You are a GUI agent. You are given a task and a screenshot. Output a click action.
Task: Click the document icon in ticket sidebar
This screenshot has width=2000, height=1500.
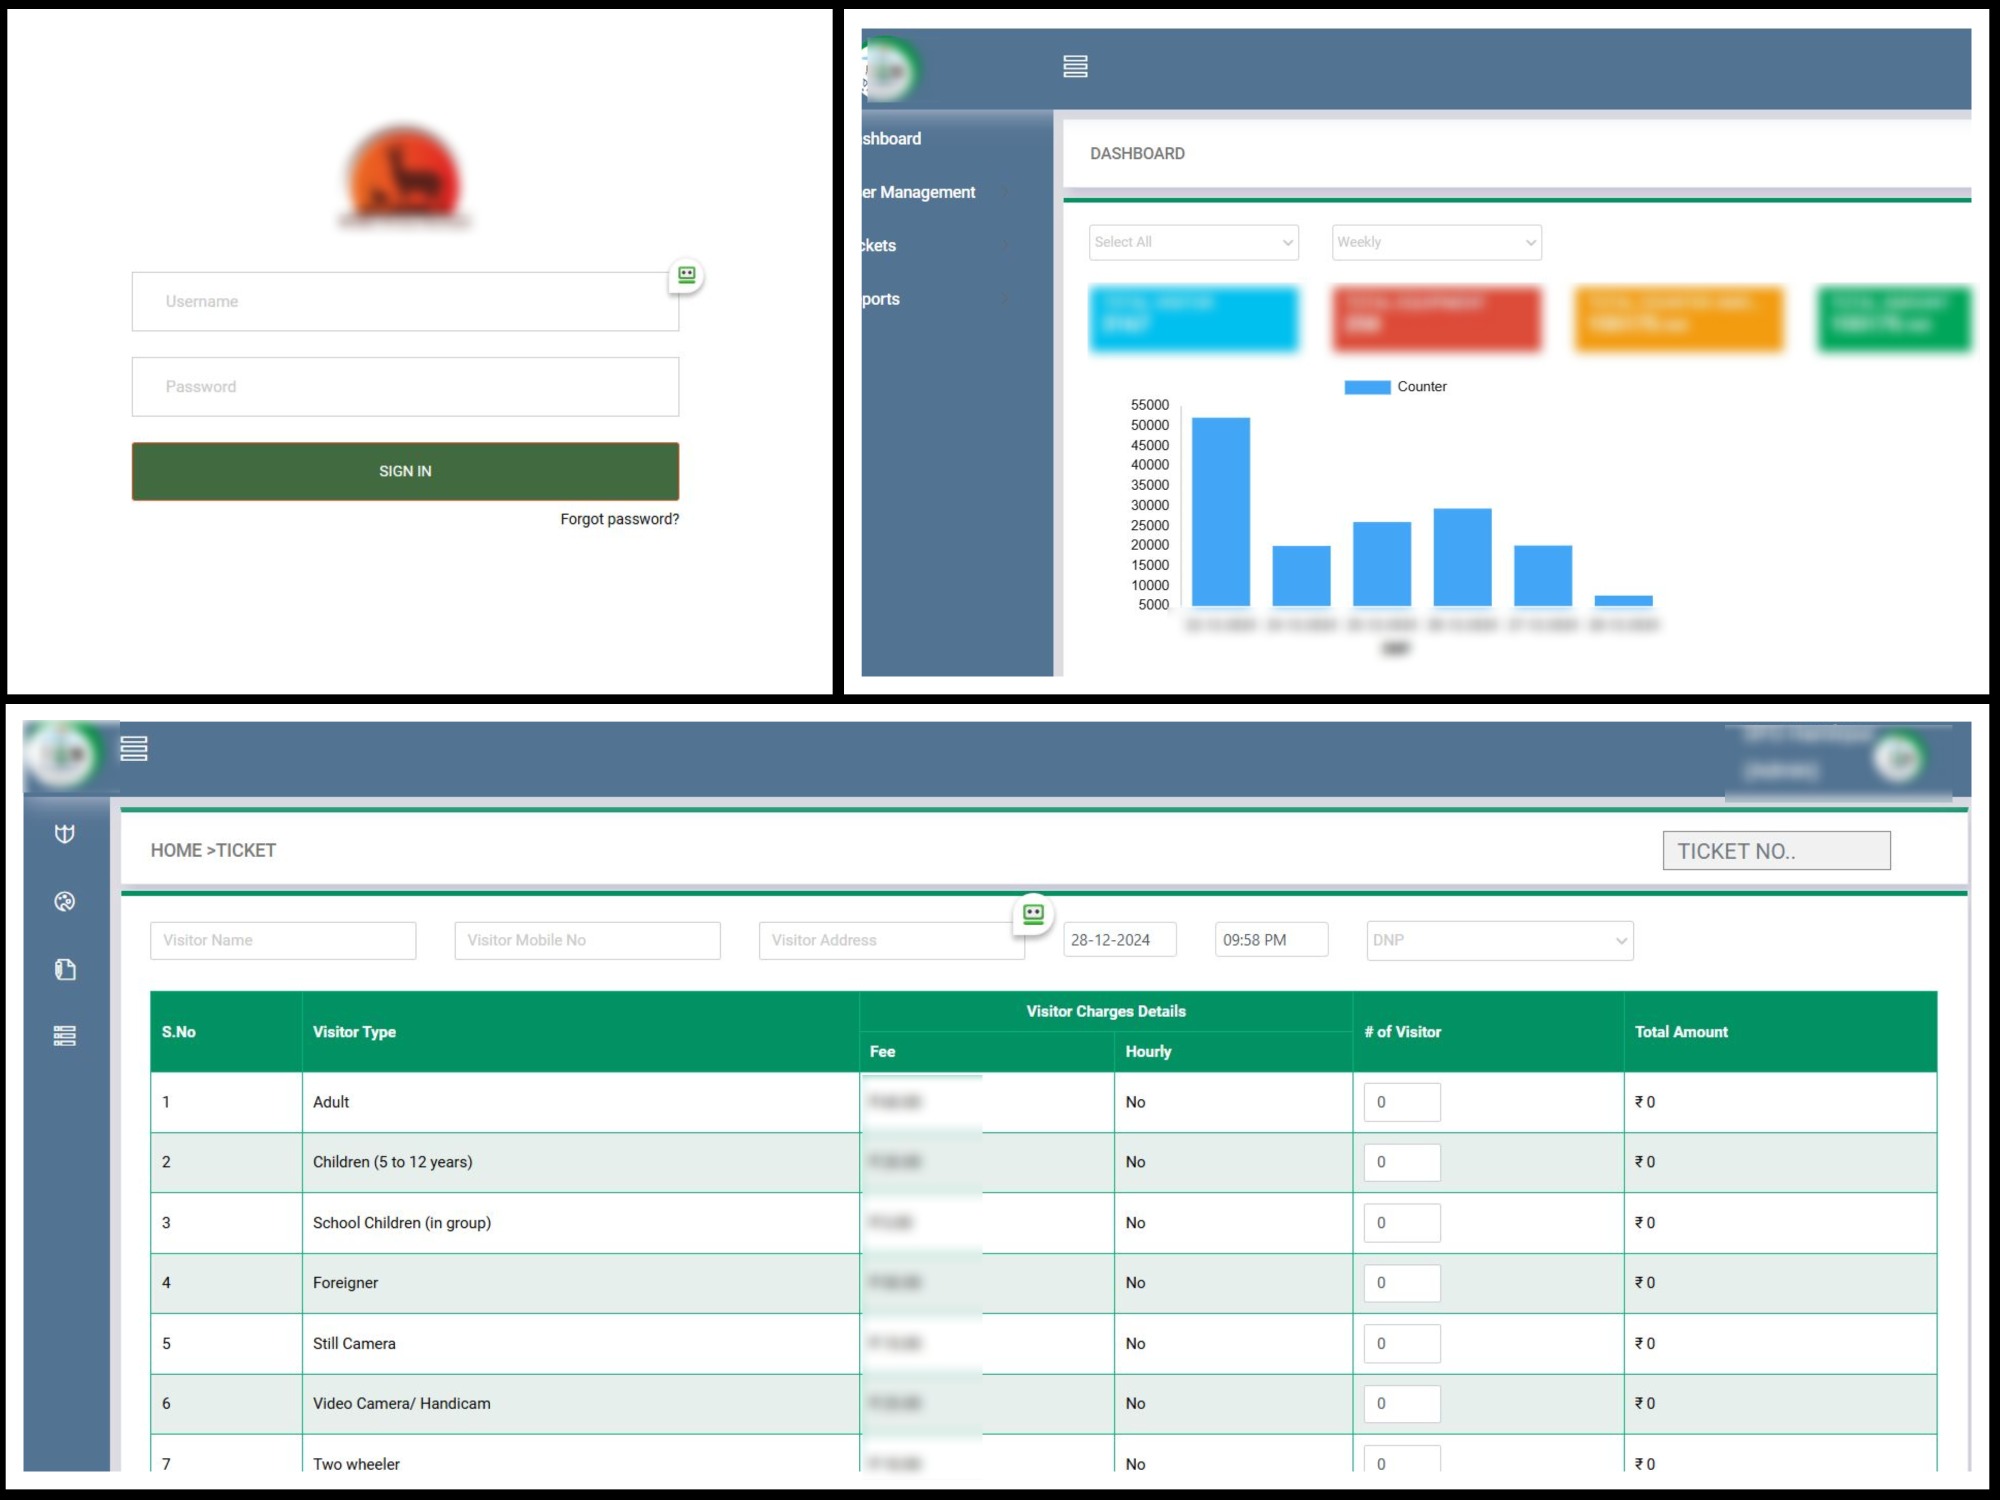click(x=65, y=969)
